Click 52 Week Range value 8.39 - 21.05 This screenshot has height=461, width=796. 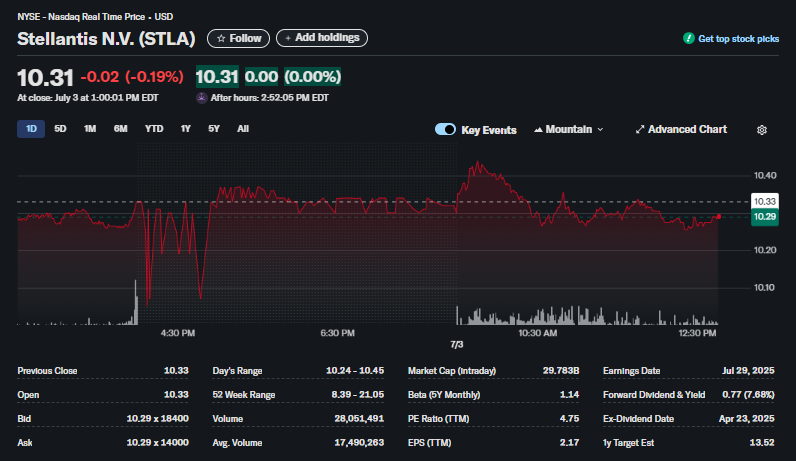[x=357, y=394]
